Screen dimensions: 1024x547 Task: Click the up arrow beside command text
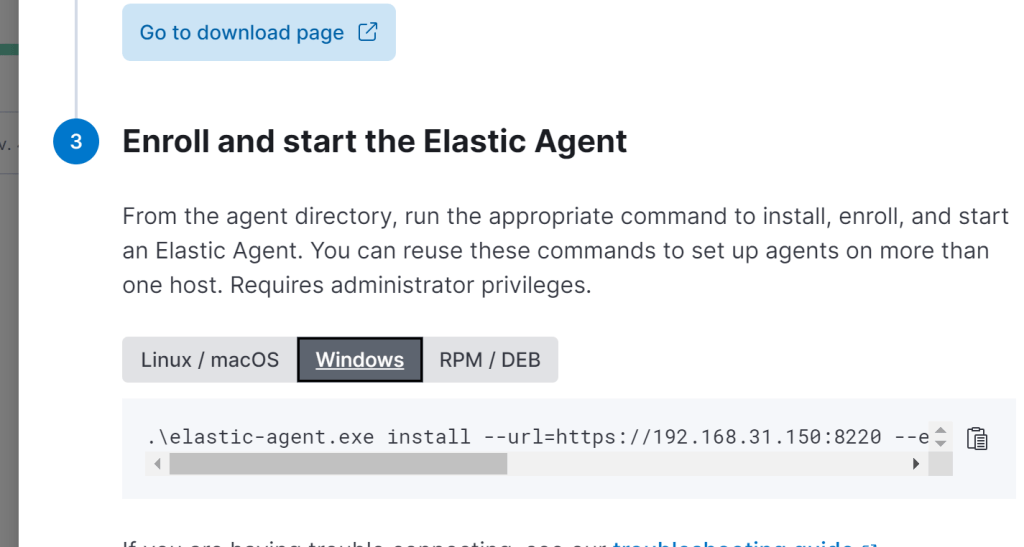click(939, 431)
